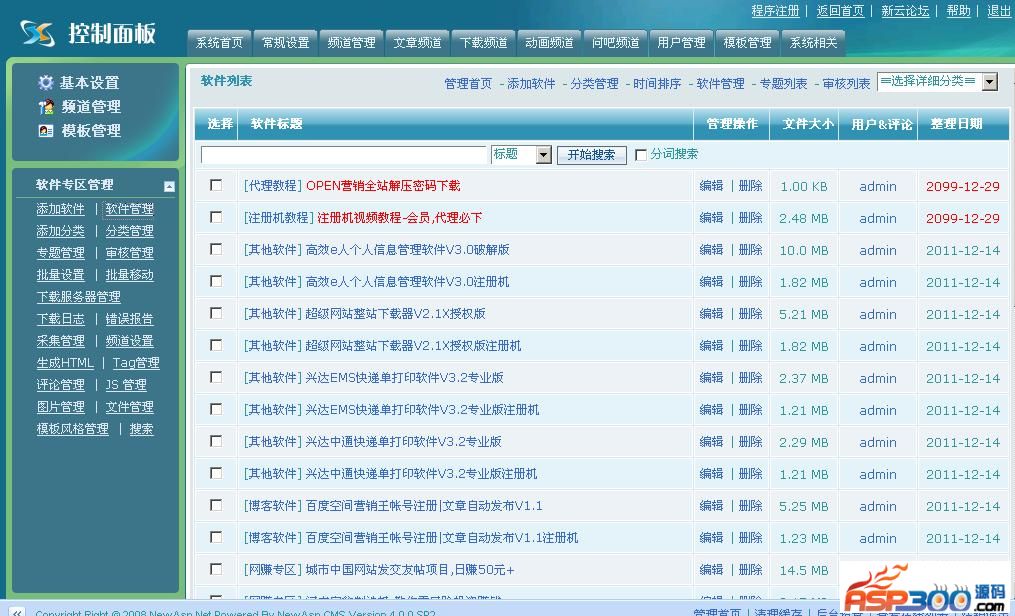Image resolution: width=1015 pixels, height=616 pixels.
Task: Click 删除 for 注册机视频教程 row
Action: click(751, 218)
